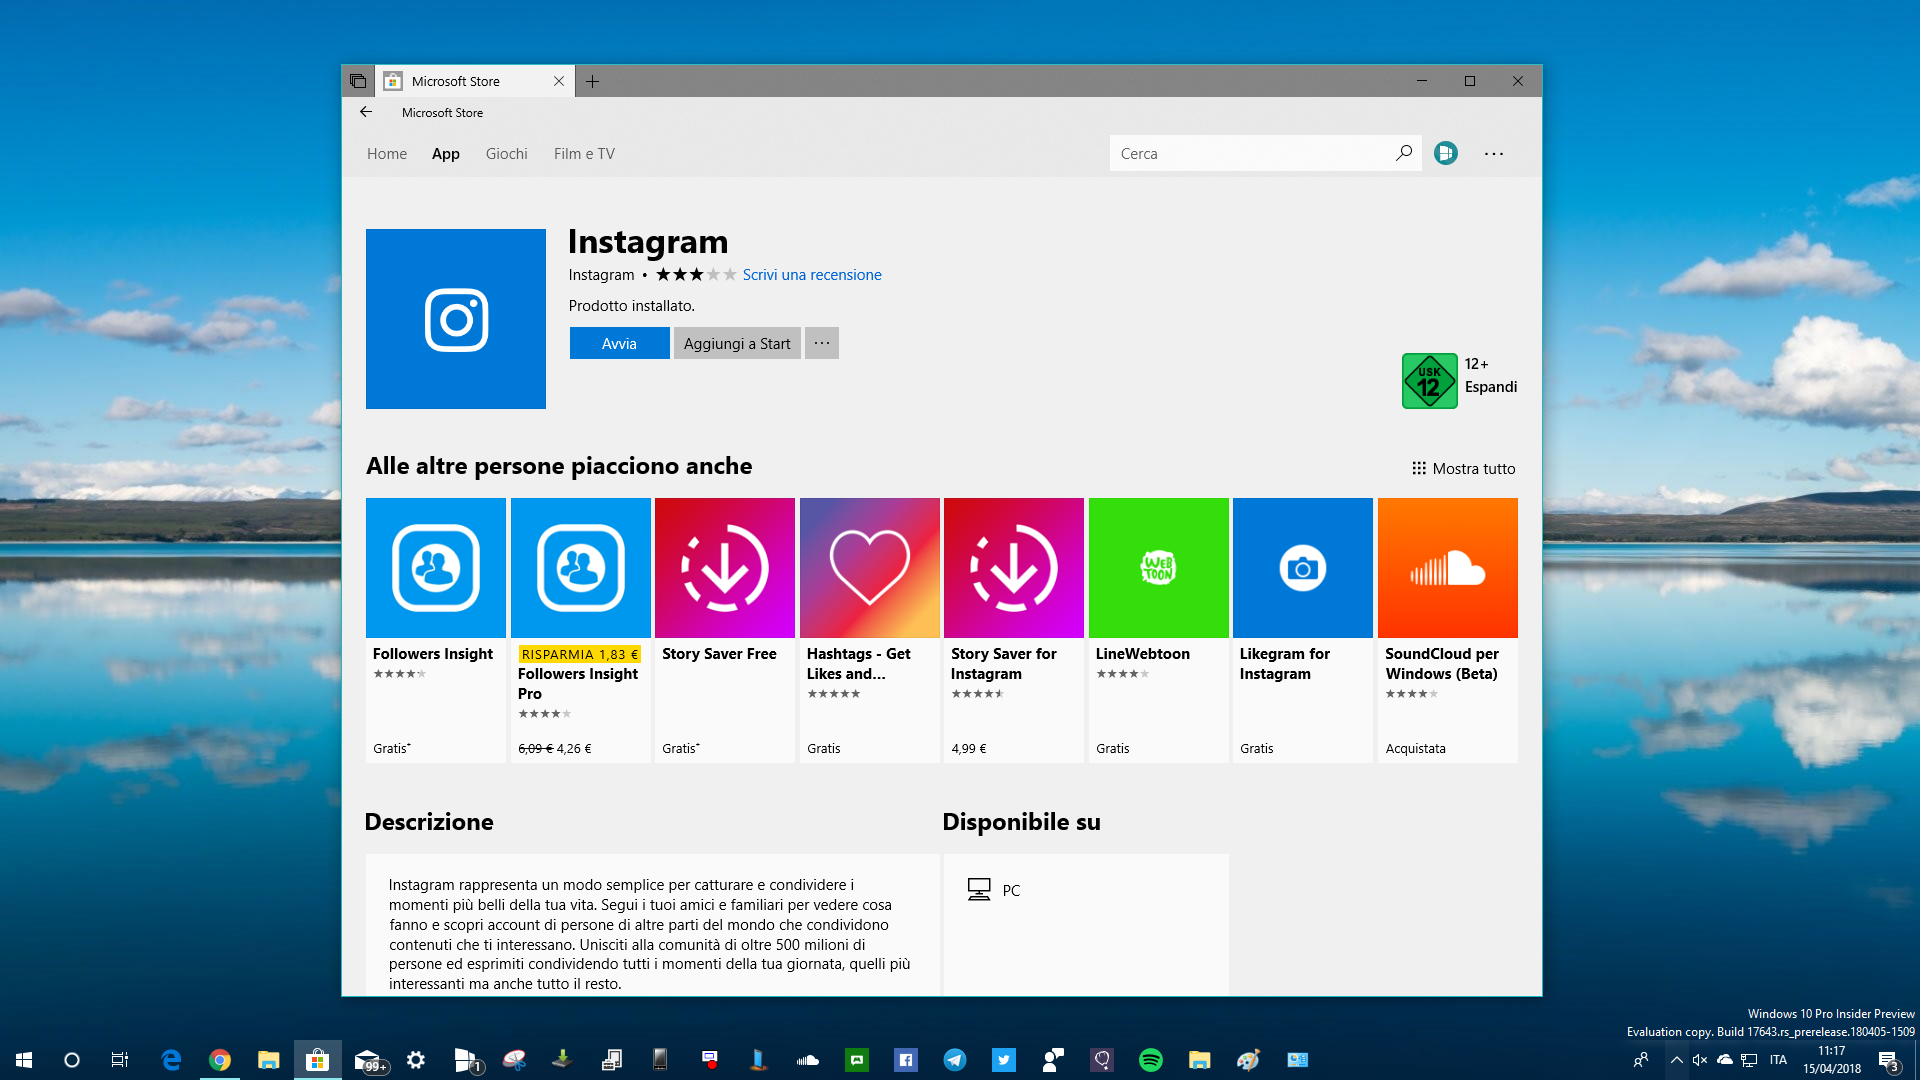1920x1080 pixels.
Task: Open Task View on the taskbar
Action: pyautogui.click(x=120, y=1060)
